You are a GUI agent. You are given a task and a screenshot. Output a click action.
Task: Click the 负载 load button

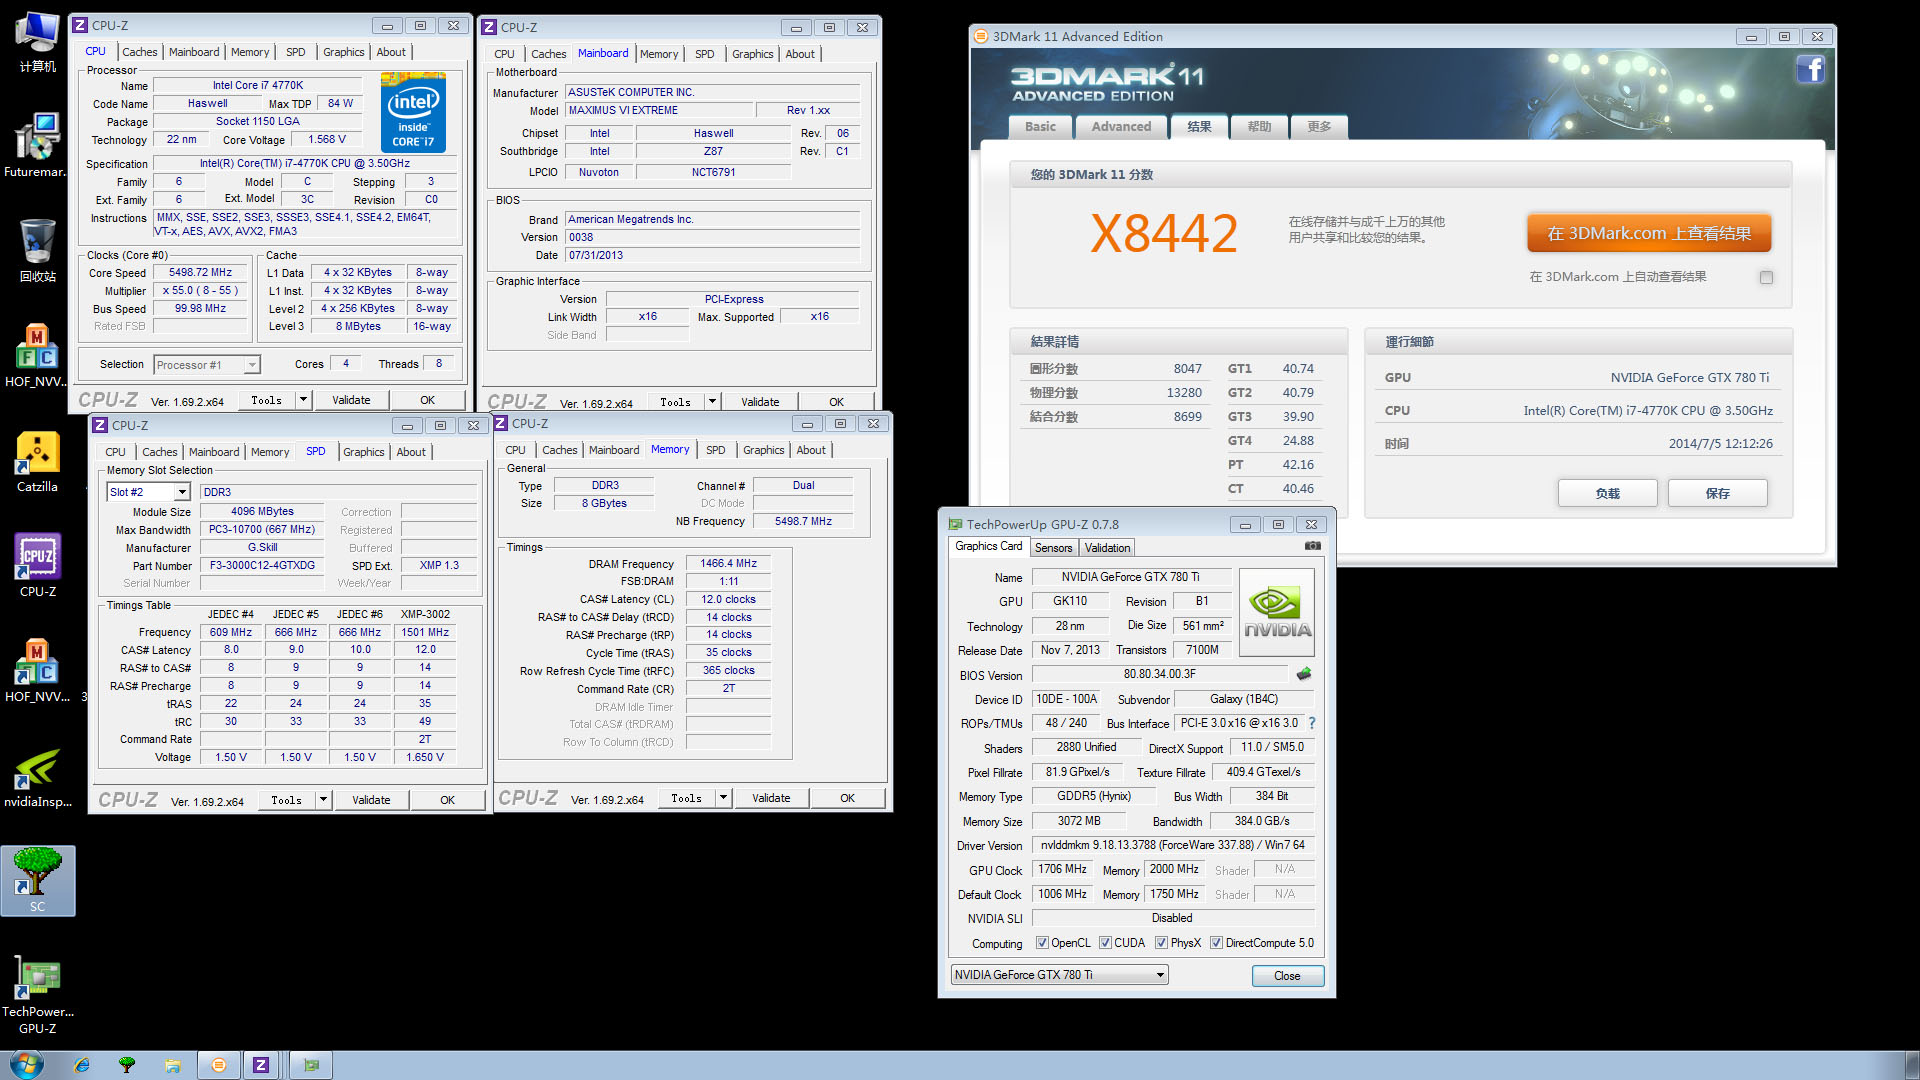1607,493
